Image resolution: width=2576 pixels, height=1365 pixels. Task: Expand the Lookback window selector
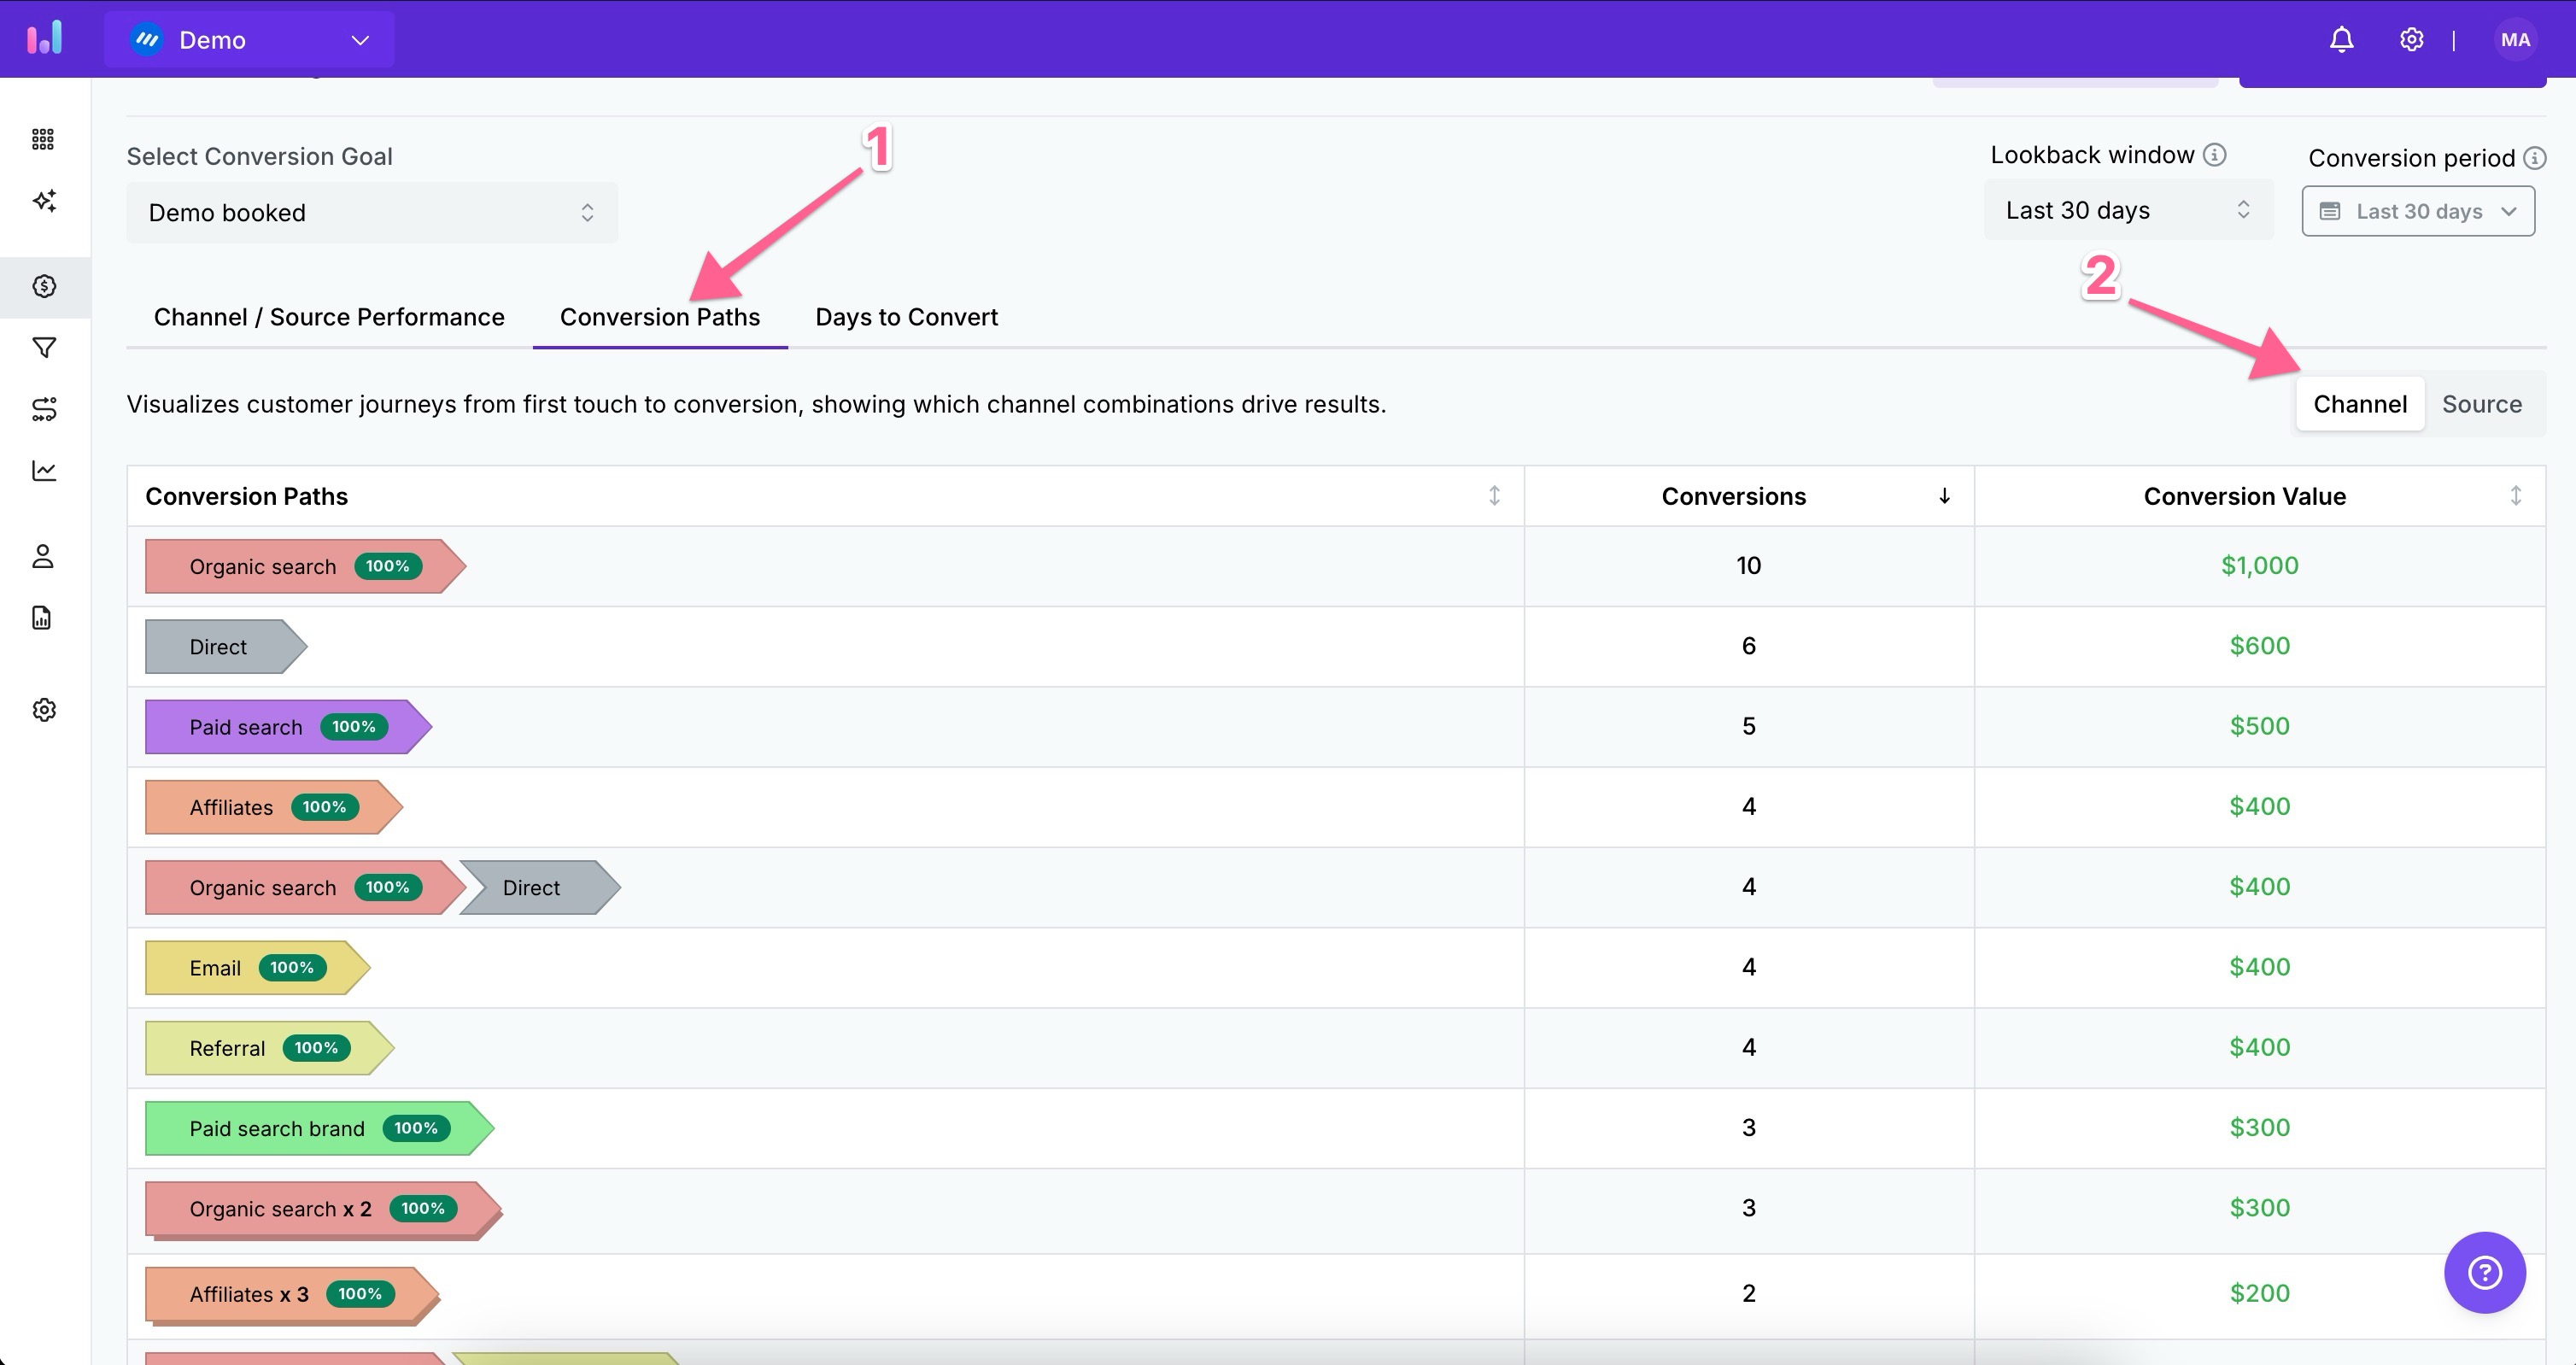2127,210
